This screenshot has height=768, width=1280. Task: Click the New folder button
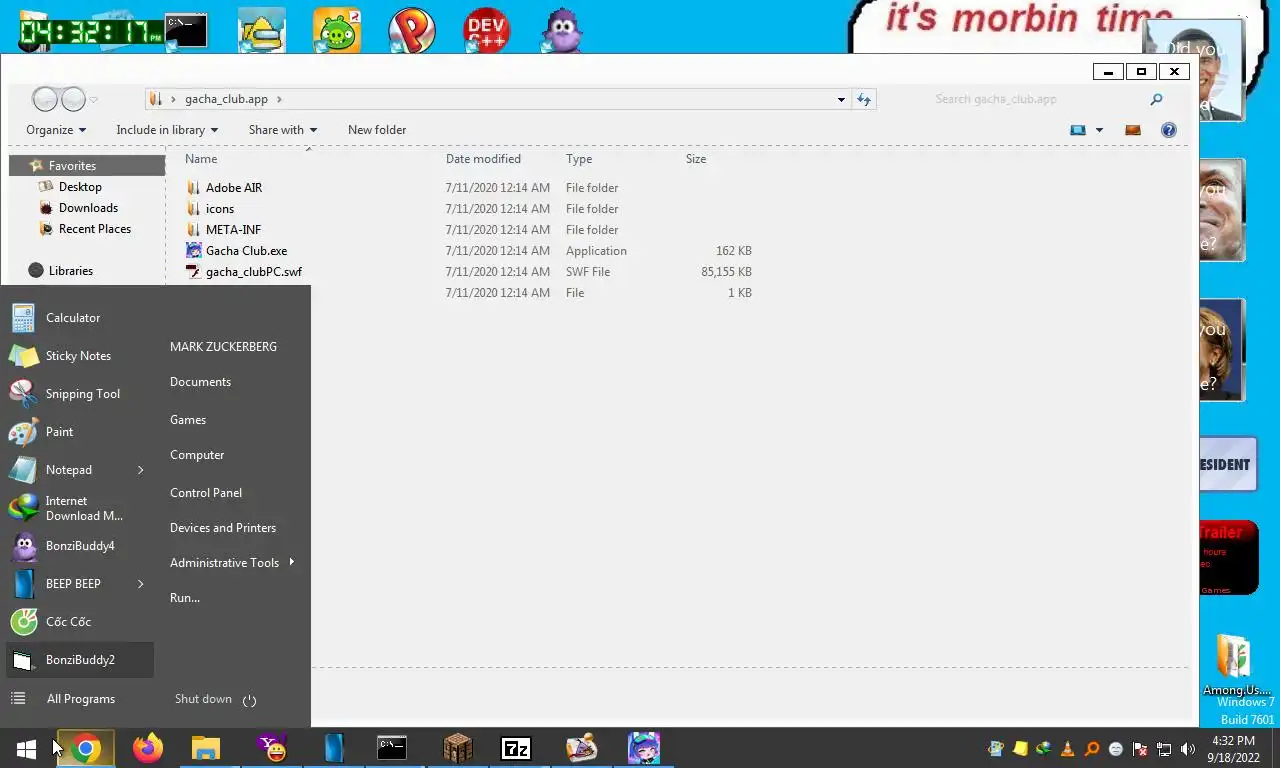point(377,130)
